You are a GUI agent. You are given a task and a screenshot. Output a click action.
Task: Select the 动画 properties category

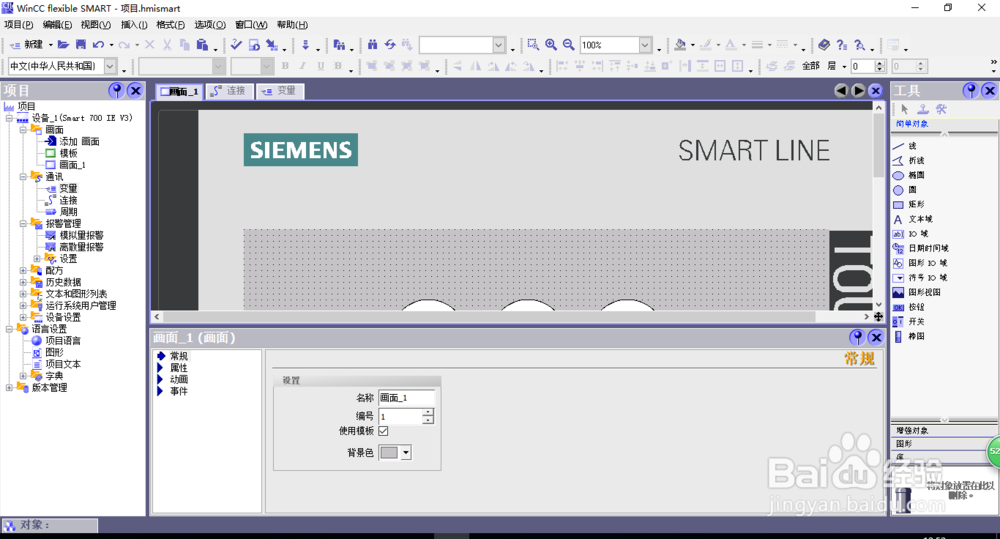pos(179,380)
